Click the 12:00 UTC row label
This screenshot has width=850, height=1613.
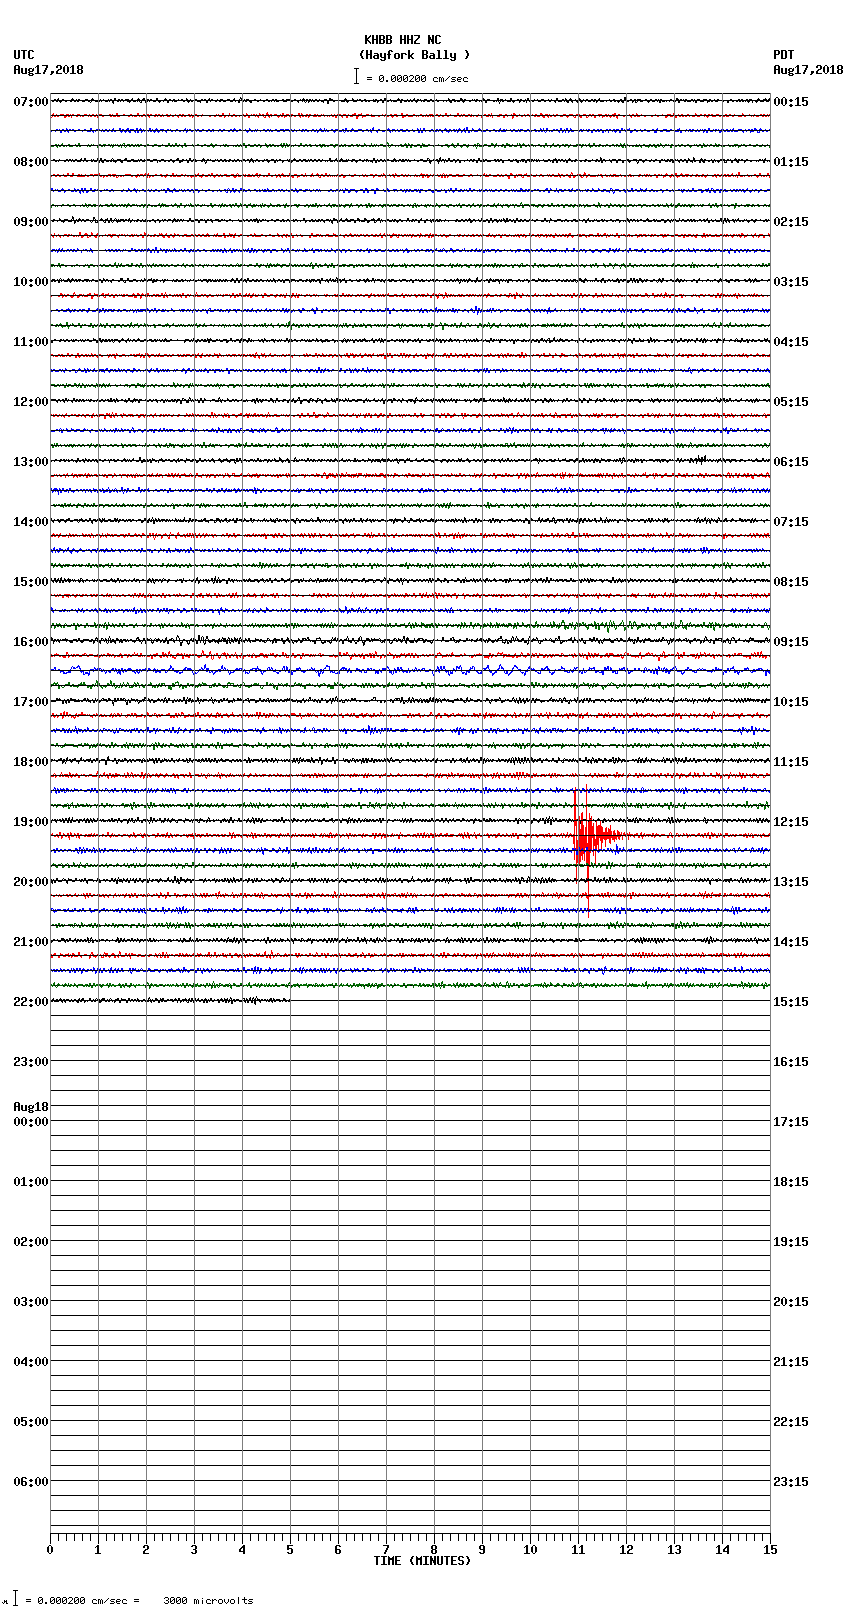(x=31, y=402)
